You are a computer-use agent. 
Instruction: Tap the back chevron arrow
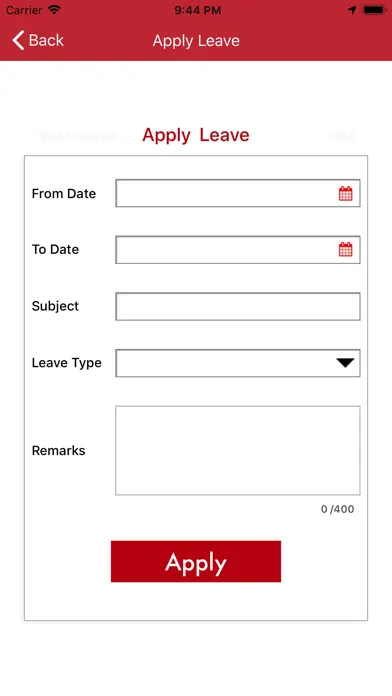pos(18,40)
